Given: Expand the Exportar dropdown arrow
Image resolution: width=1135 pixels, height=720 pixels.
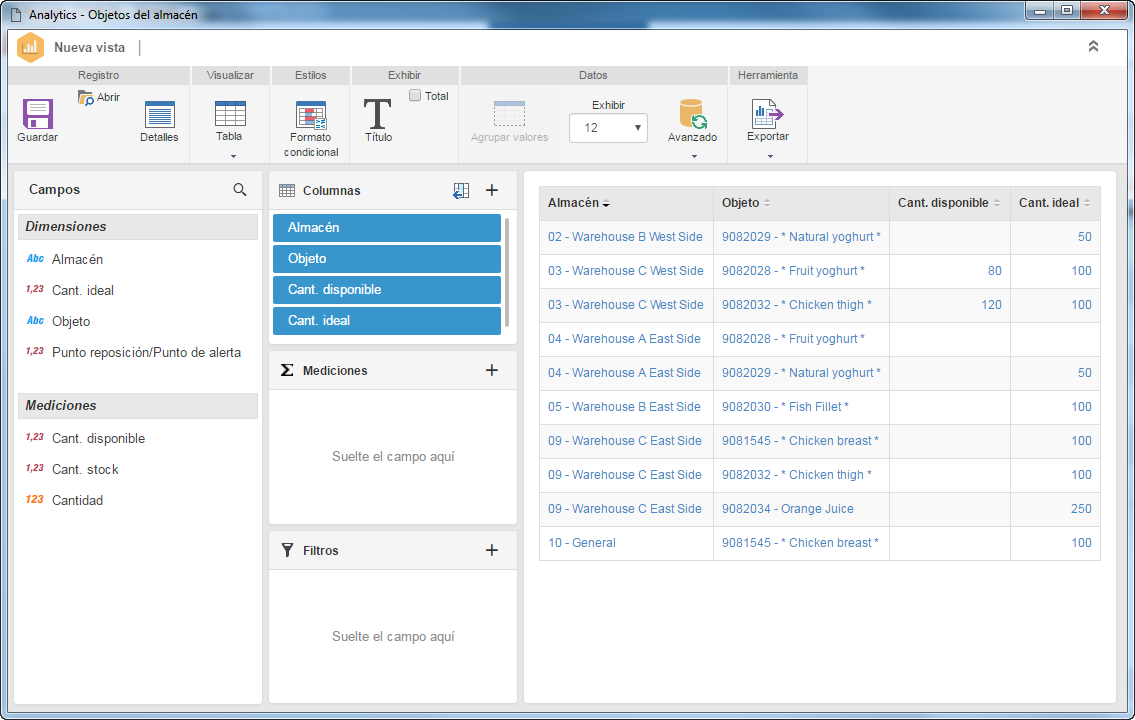Looking at the screenshot, I should [770, 156].
